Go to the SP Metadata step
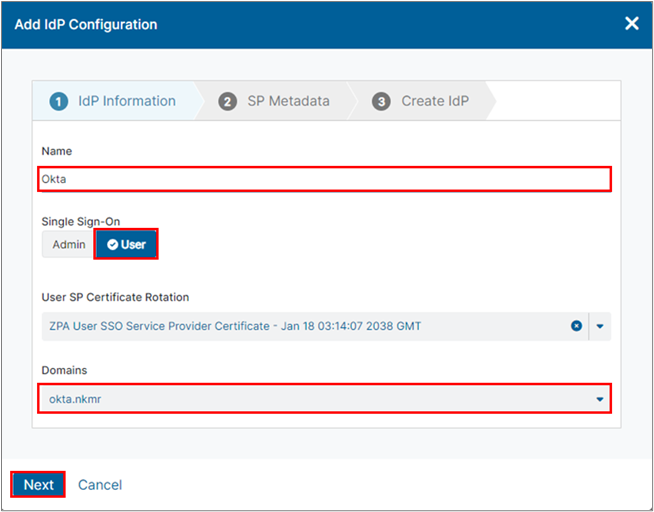 pyautogui.click(x=275, y=101)
